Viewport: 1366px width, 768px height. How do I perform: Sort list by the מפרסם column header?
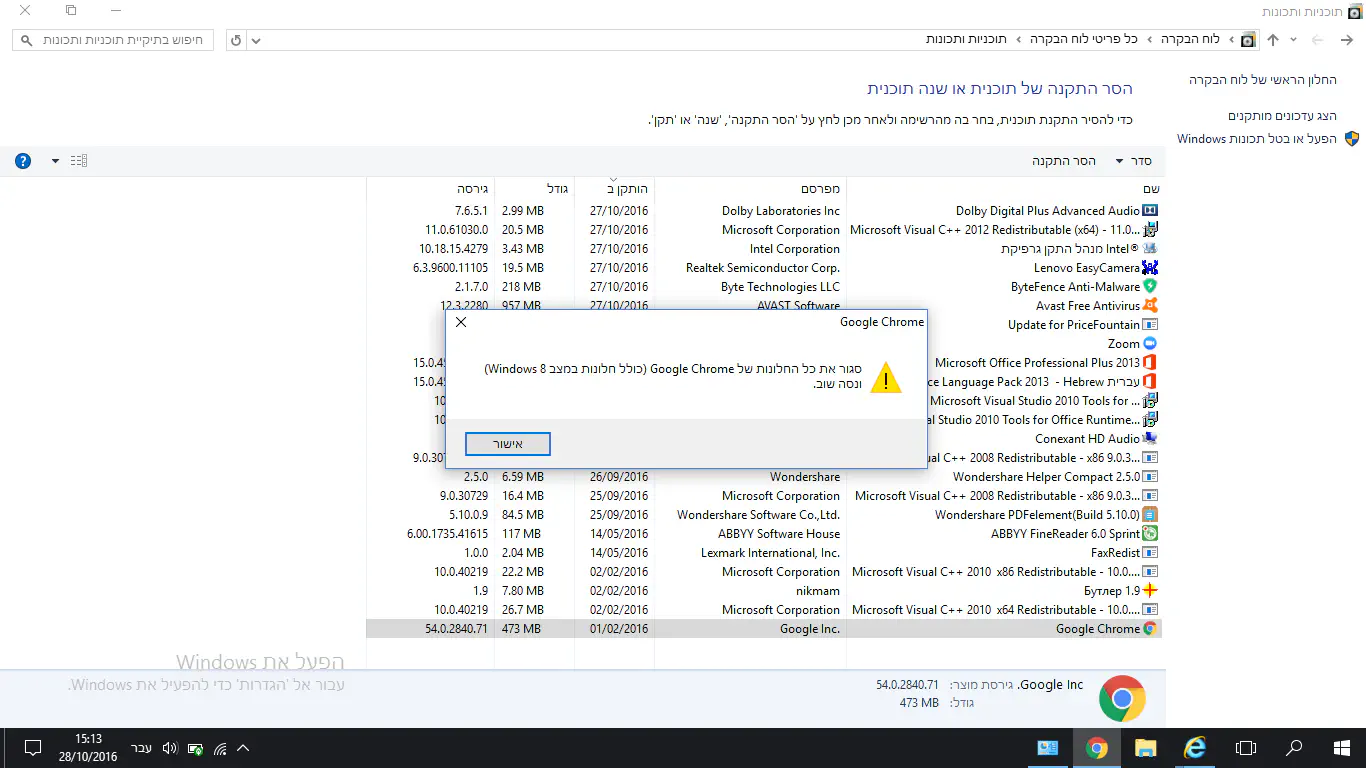[x=820, y=189]
